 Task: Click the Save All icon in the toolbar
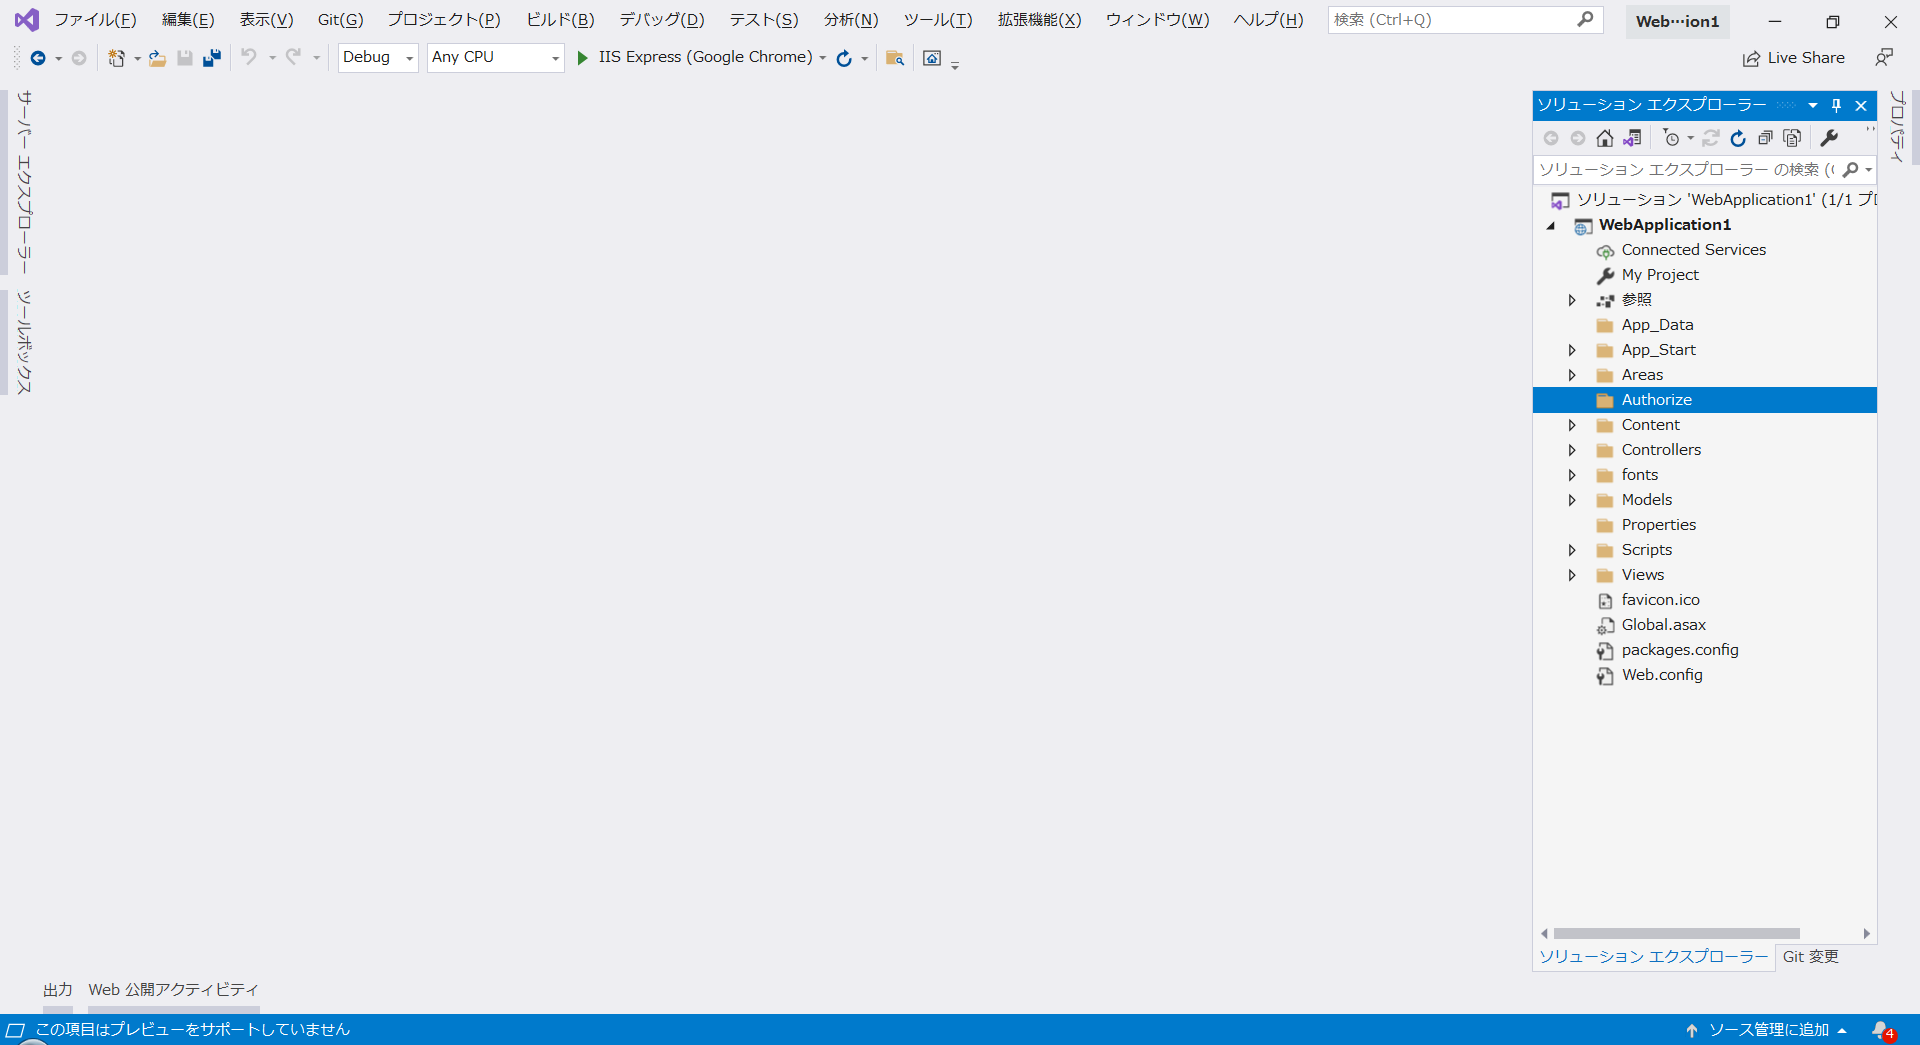point(211,58)
